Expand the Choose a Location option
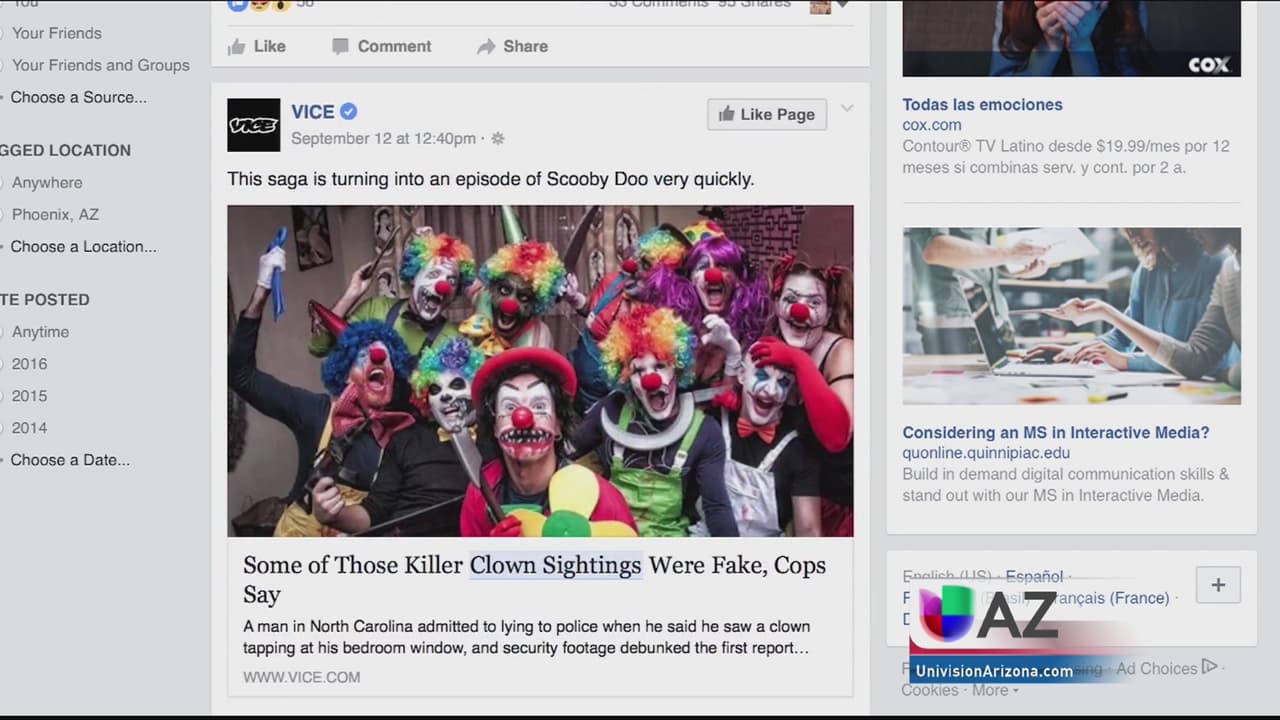The width and height of the screenshot is (1280, 720). tap(83, 246)
